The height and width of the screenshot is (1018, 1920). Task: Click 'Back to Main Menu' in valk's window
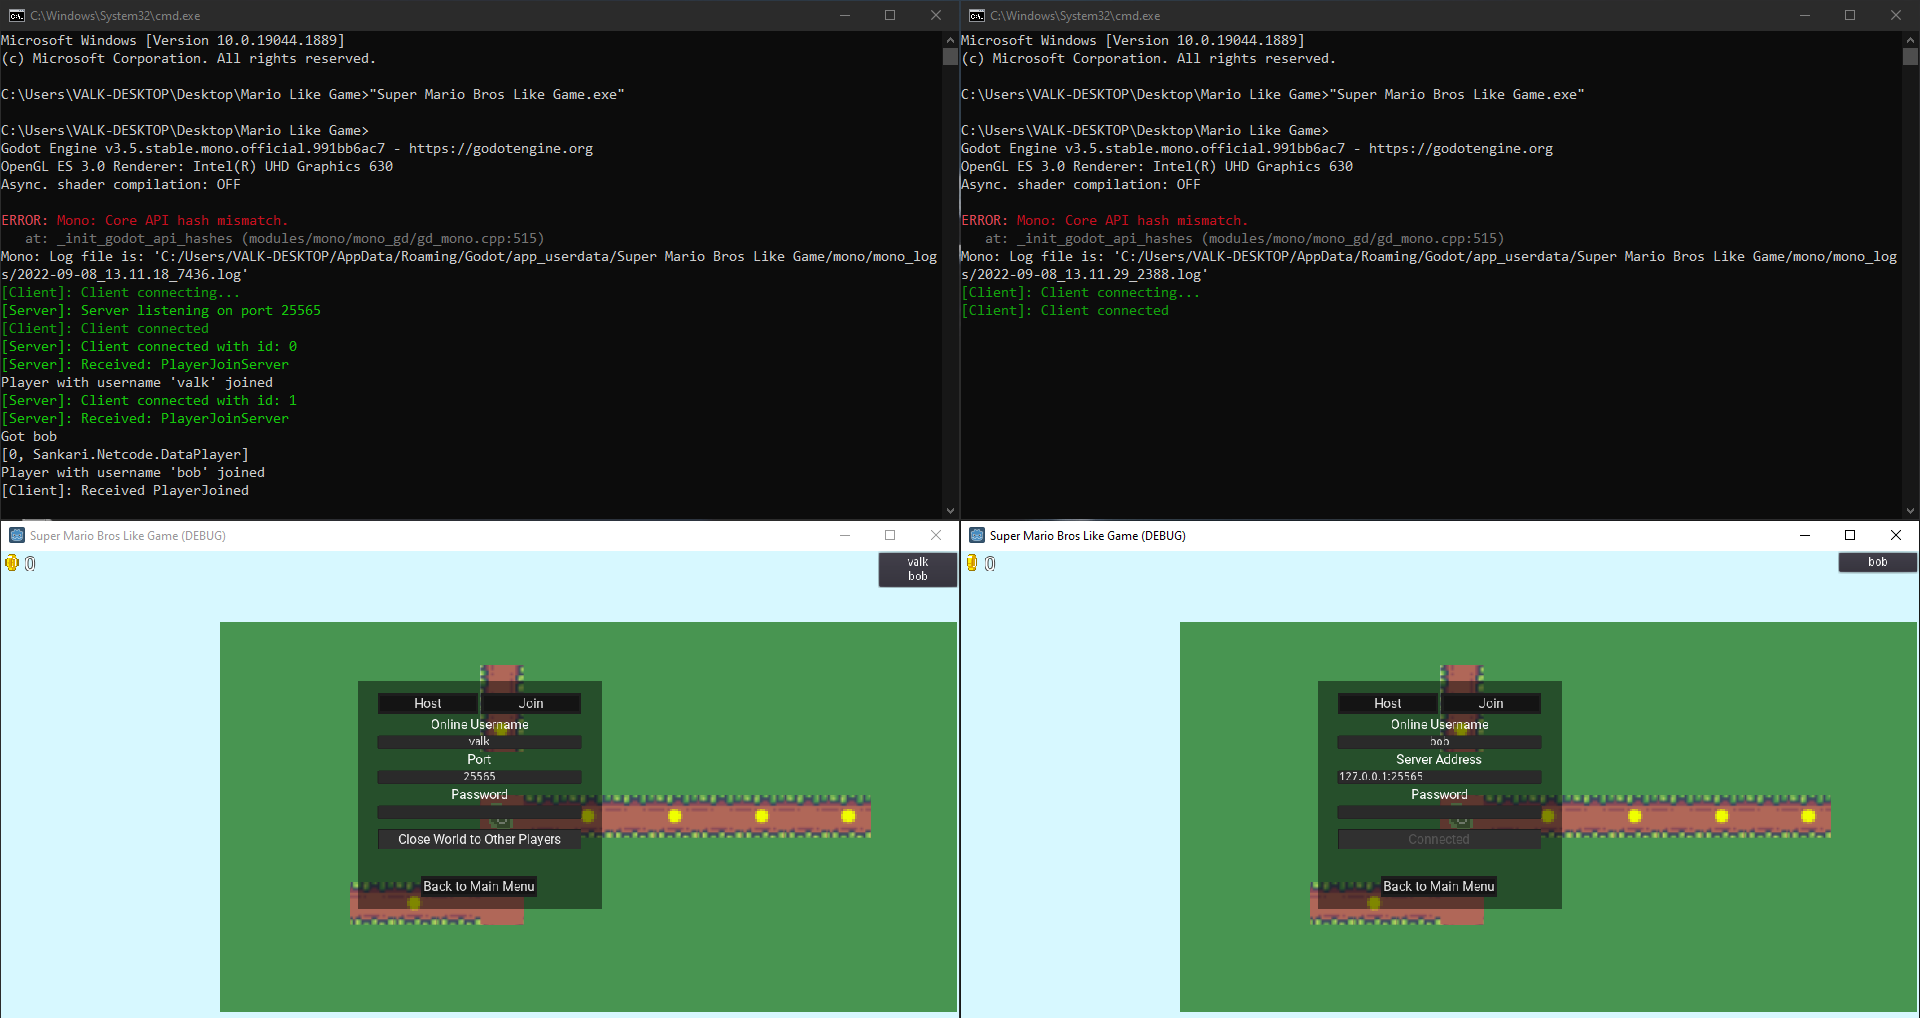point(478,885)
